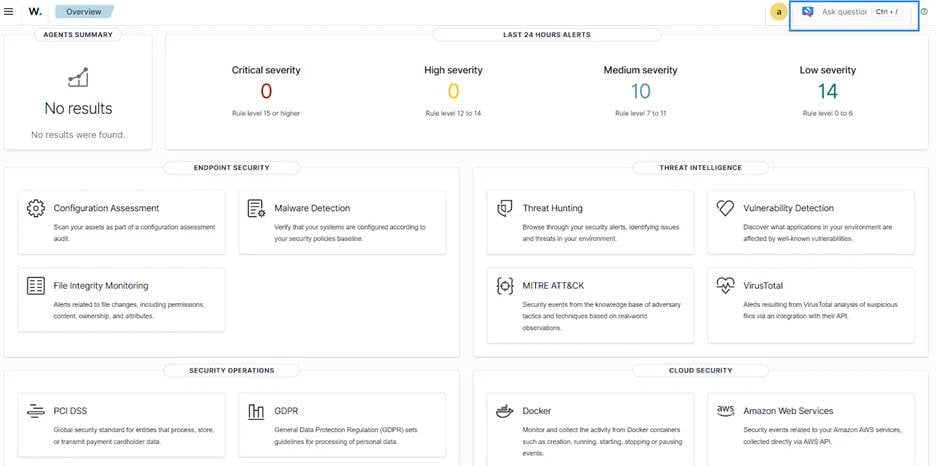This screenshot has width=936, height=466.
Task: Select the Overview breadcrumb tab
Action: point(84,12)
